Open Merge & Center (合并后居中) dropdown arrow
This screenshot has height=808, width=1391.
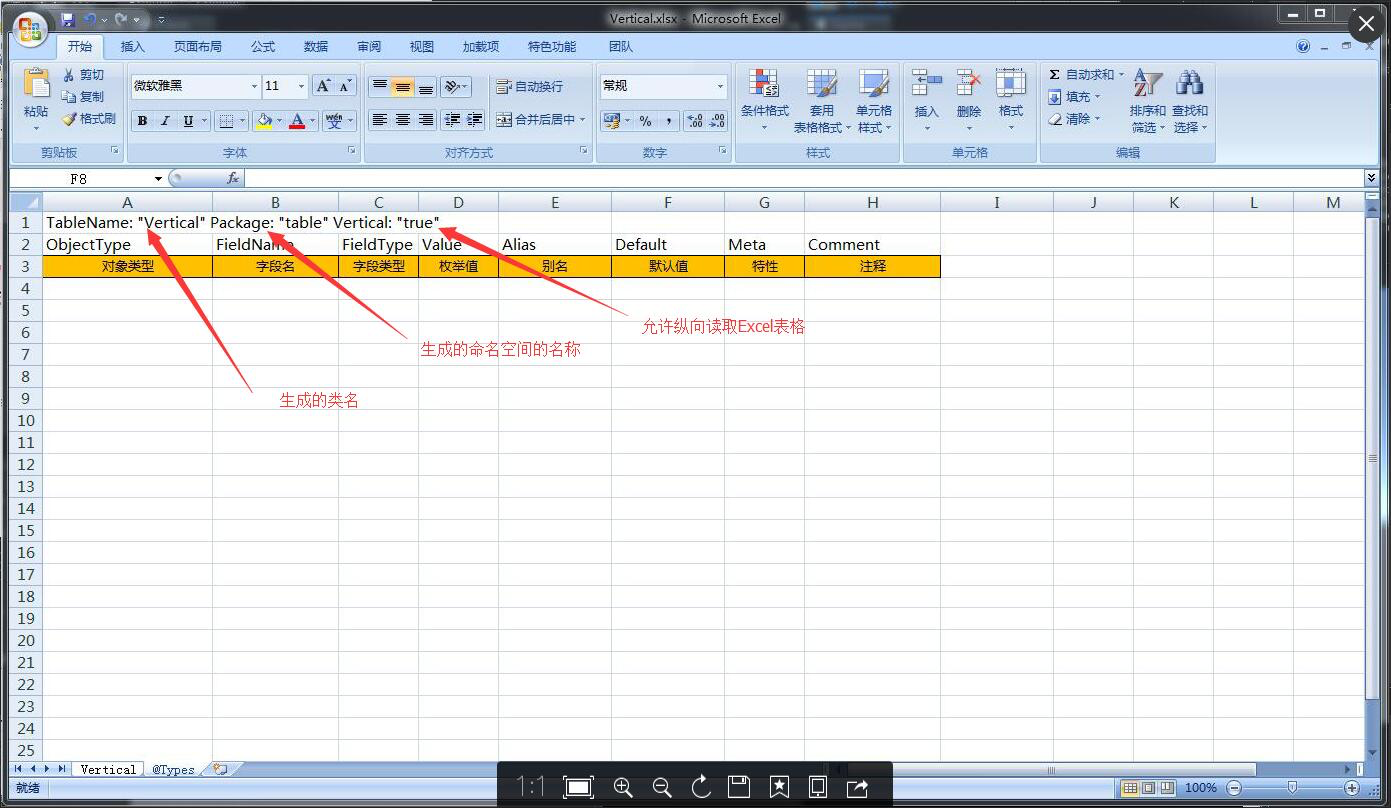point(583,120)
